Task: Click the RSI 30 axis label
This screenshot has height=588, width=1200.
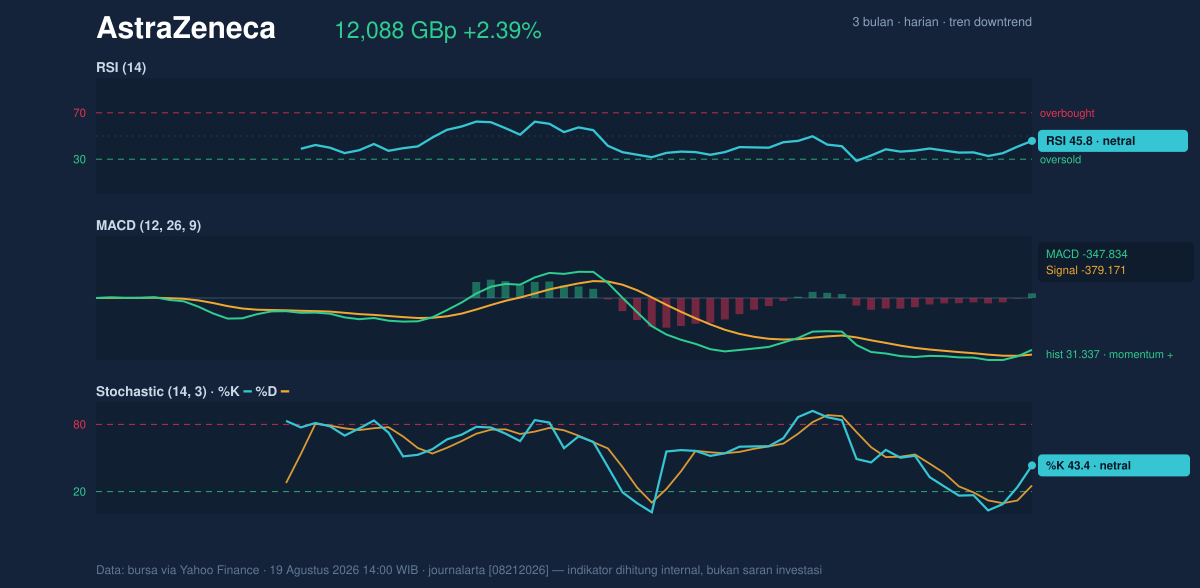Action: (x=79, y=159)
